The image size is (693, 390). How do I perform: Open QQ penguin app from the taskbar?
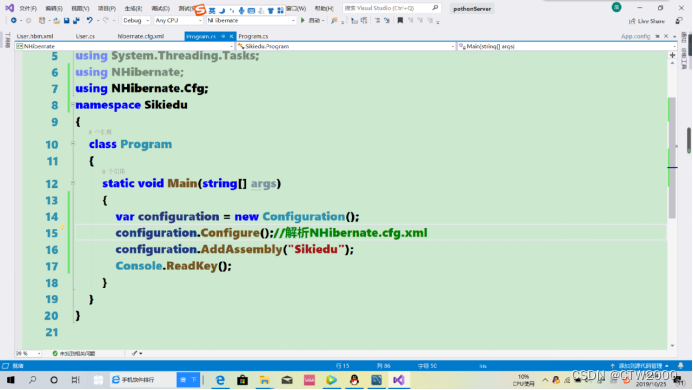pos(354,380)
